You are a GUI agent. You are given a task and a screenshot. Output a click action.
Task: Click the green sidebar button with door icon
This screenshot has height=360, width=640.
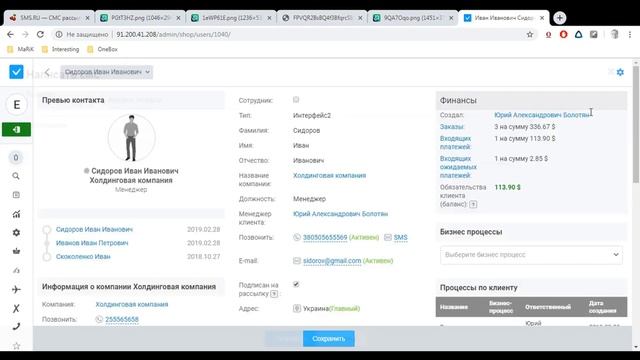coord(16,129)
